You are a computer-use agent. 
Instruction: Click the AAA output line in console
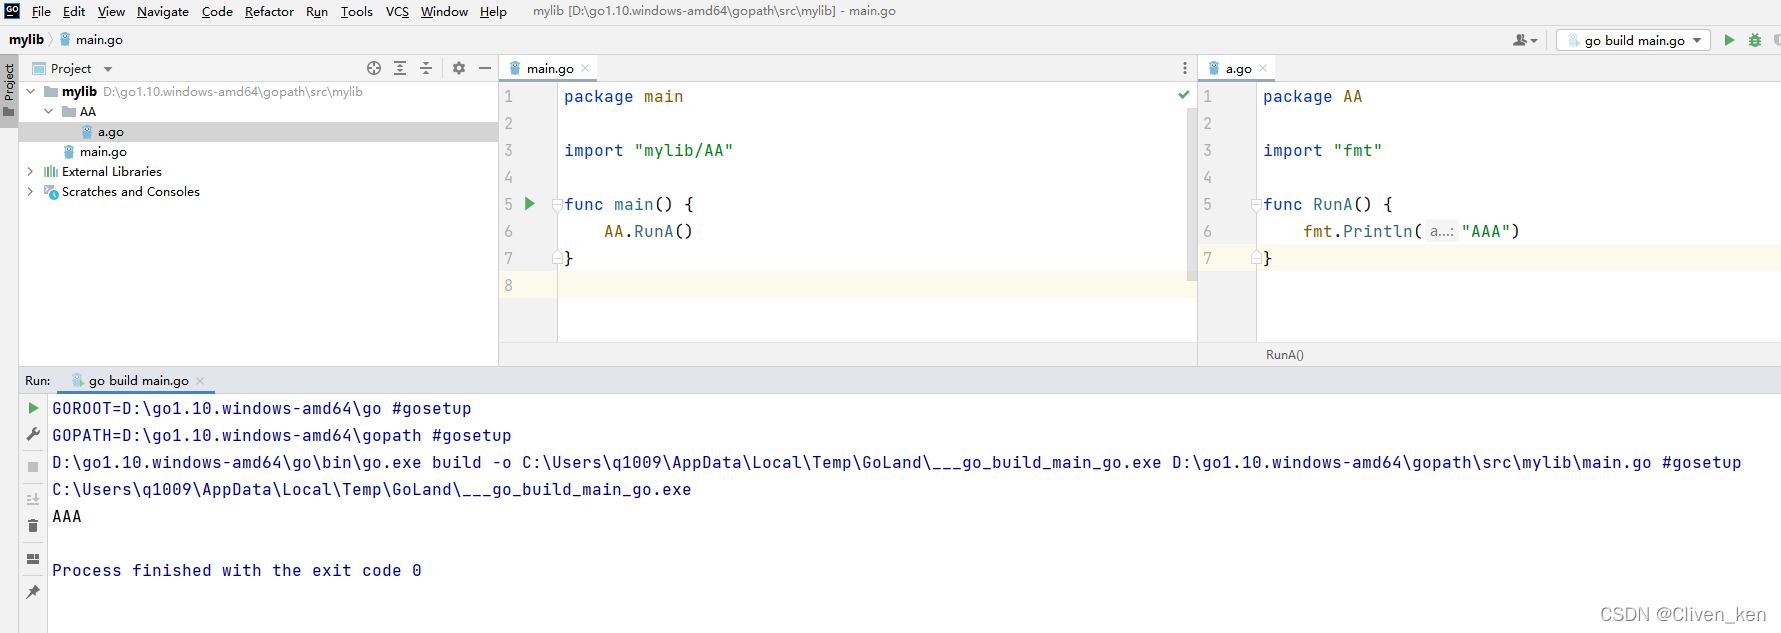tap(67, 516)
